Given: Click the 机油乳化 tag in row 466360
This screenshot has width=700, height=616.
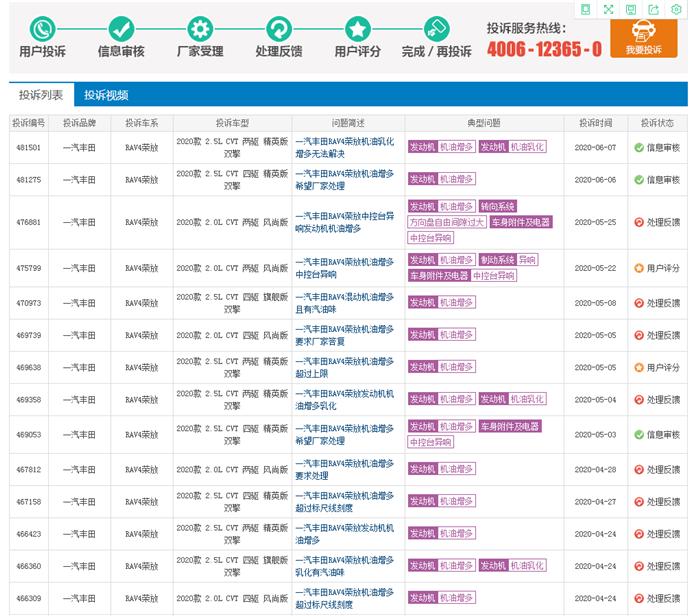Looking at the screenshot, I should (x=527, y=566).
